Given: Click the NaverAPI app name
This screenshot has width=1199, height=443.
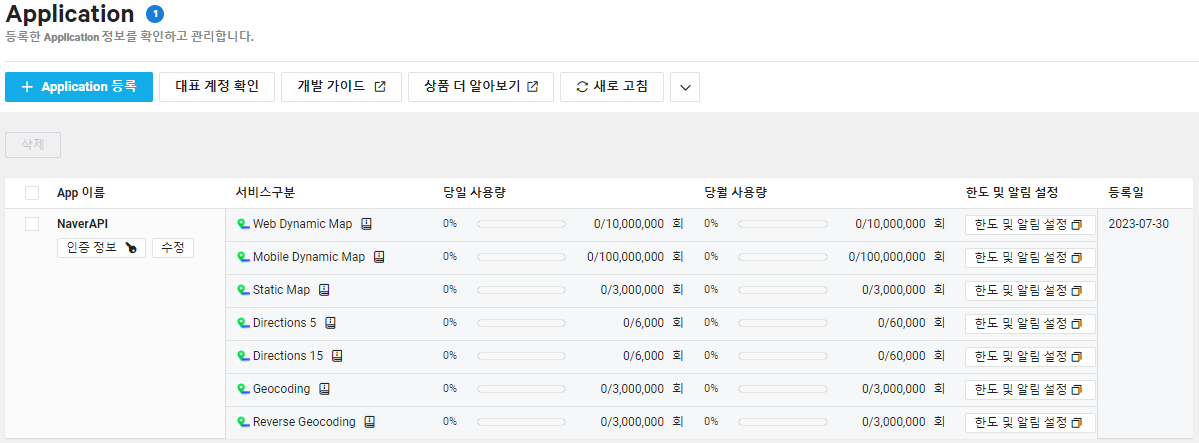Looking at the screenshot, I should coord(82,224).
